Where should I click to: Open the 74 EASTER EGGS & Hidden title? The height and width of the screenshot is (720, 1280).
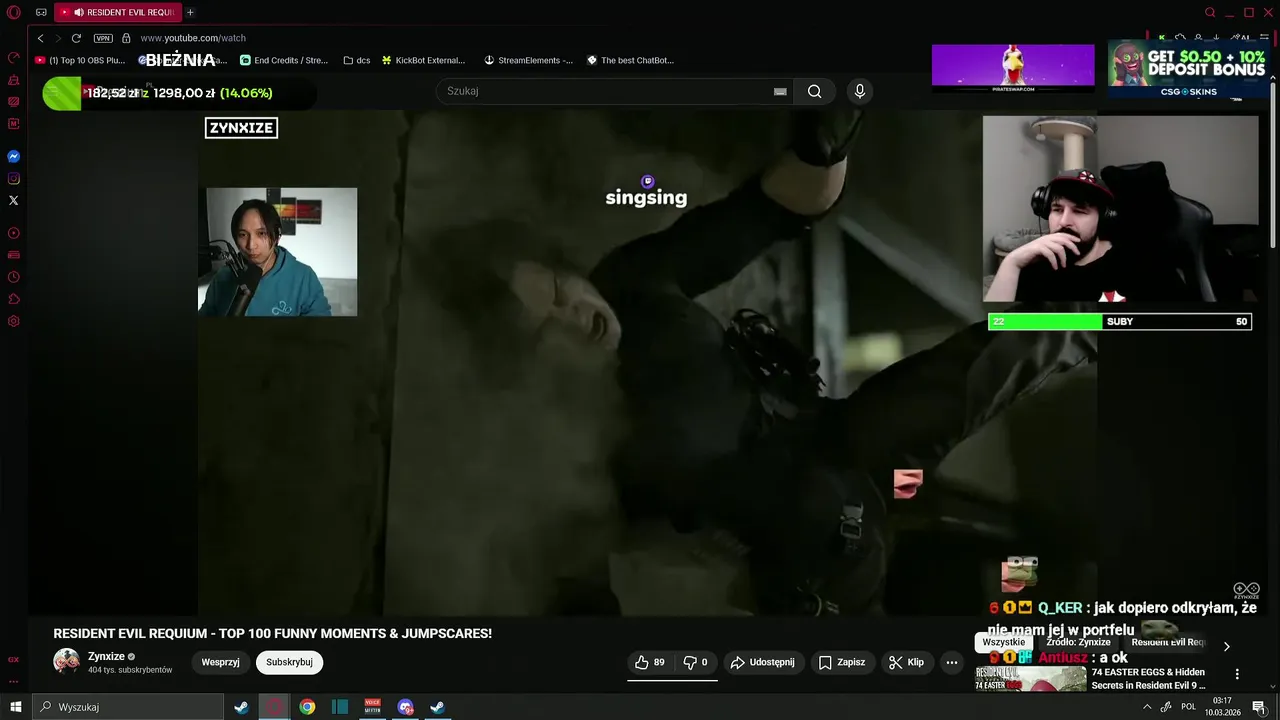pos(1149,679)
